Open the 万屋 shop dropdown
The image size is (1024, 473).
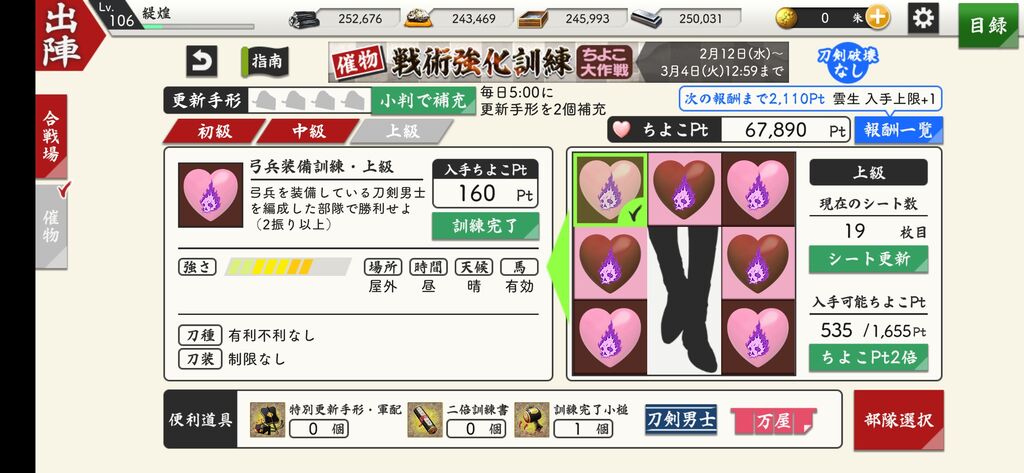point(774,421)
